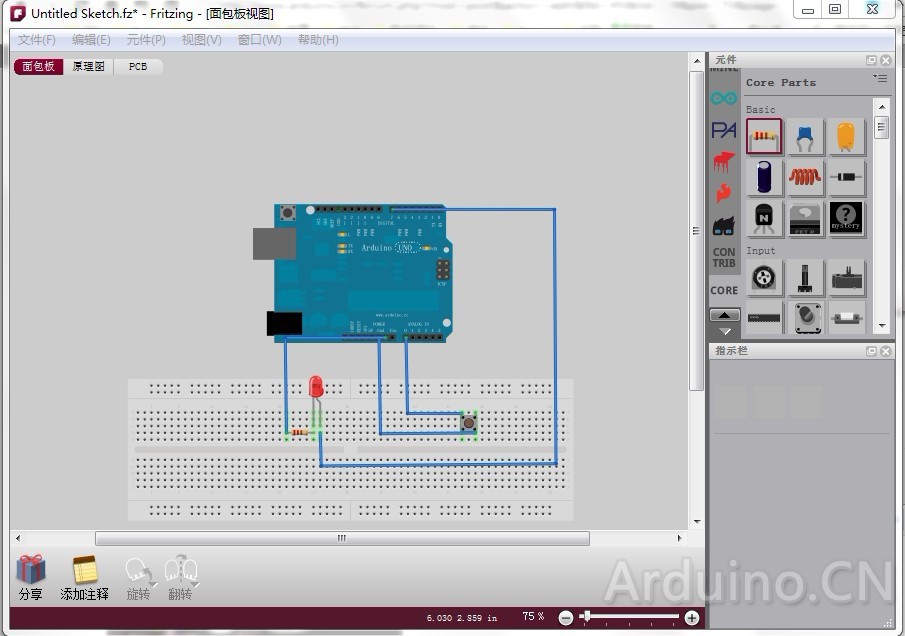Select the third part in Input row one
The width and height of the screenshot is (905, 636).
pos(846,278)
